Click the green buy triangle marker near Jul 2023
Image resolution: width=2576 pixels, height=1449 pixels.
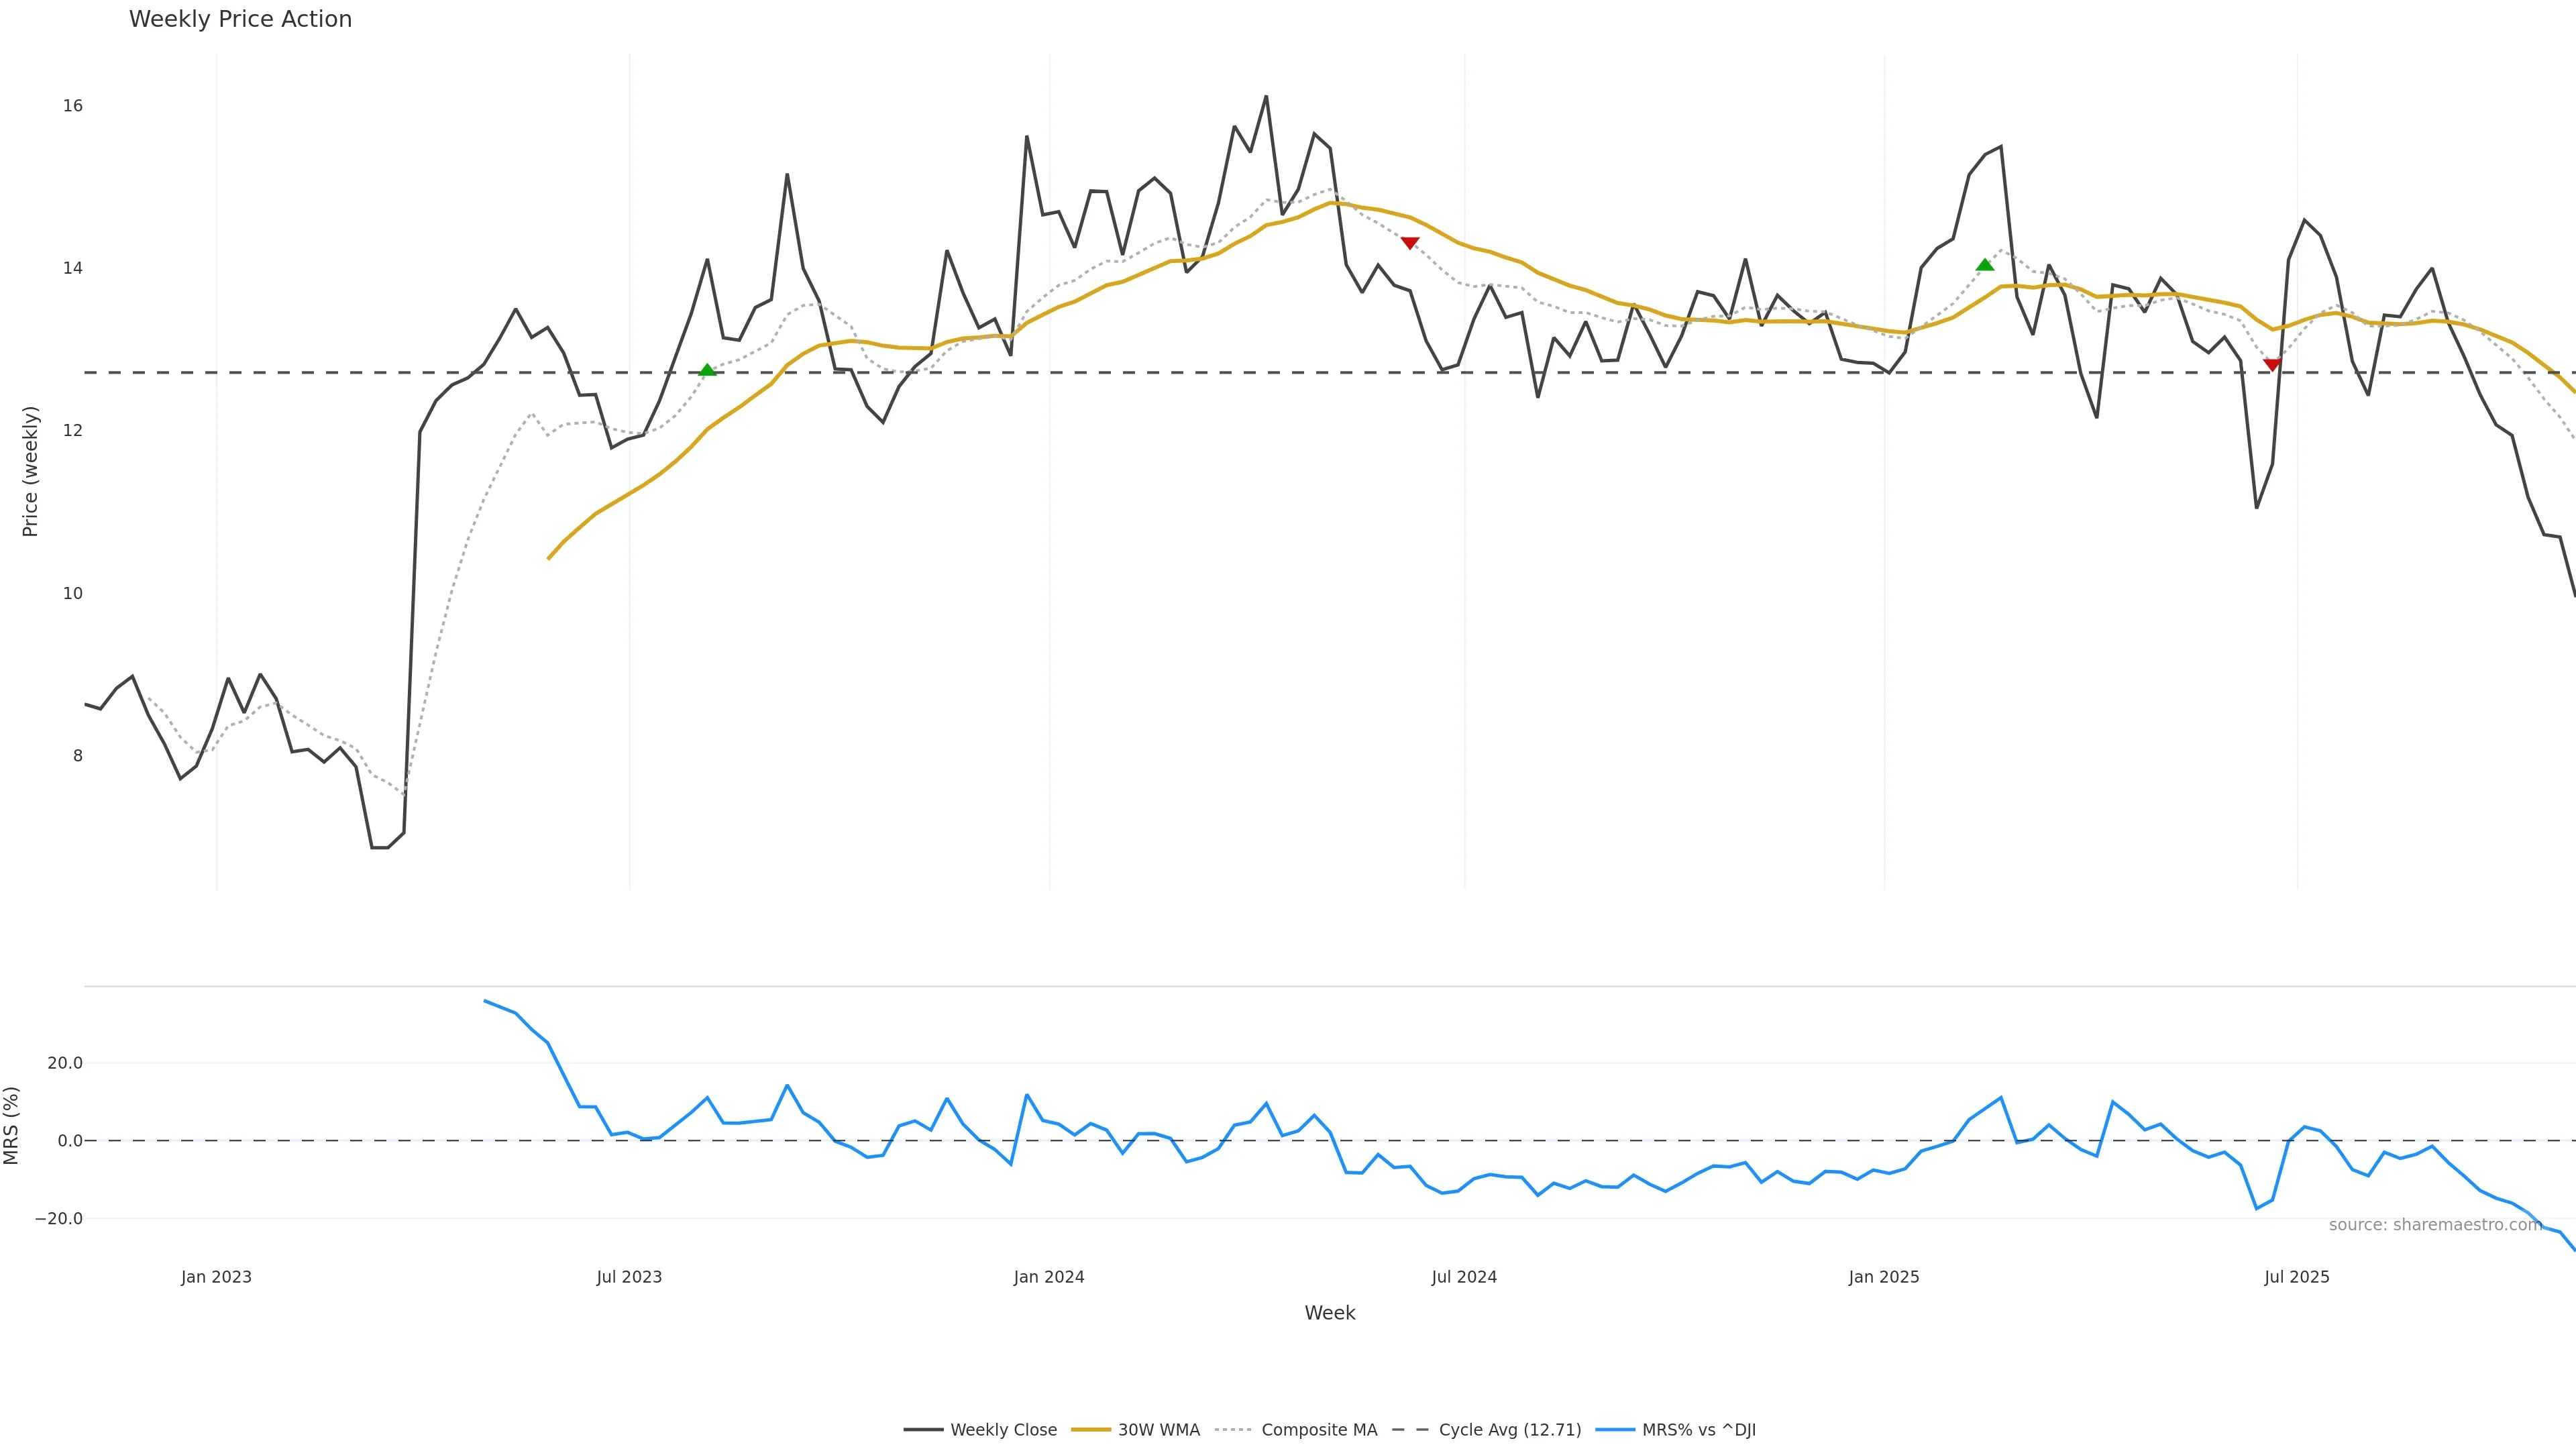point(707,370)
